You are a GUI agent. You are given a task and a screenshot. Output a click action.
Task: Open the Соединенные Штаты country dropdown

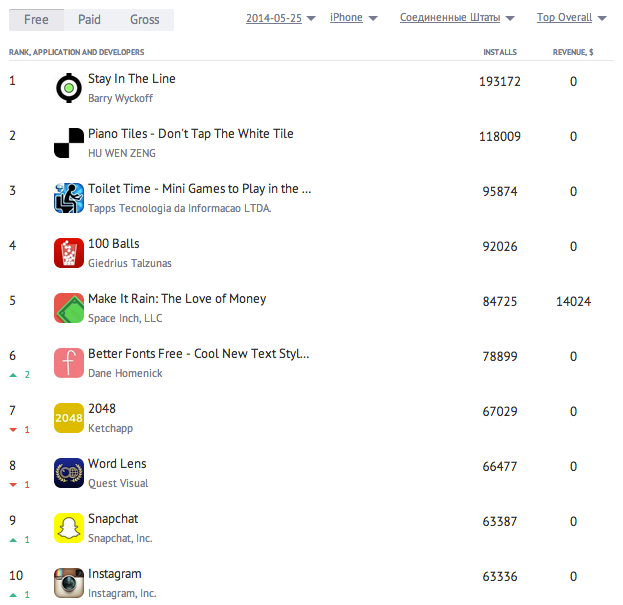[457, 18]
